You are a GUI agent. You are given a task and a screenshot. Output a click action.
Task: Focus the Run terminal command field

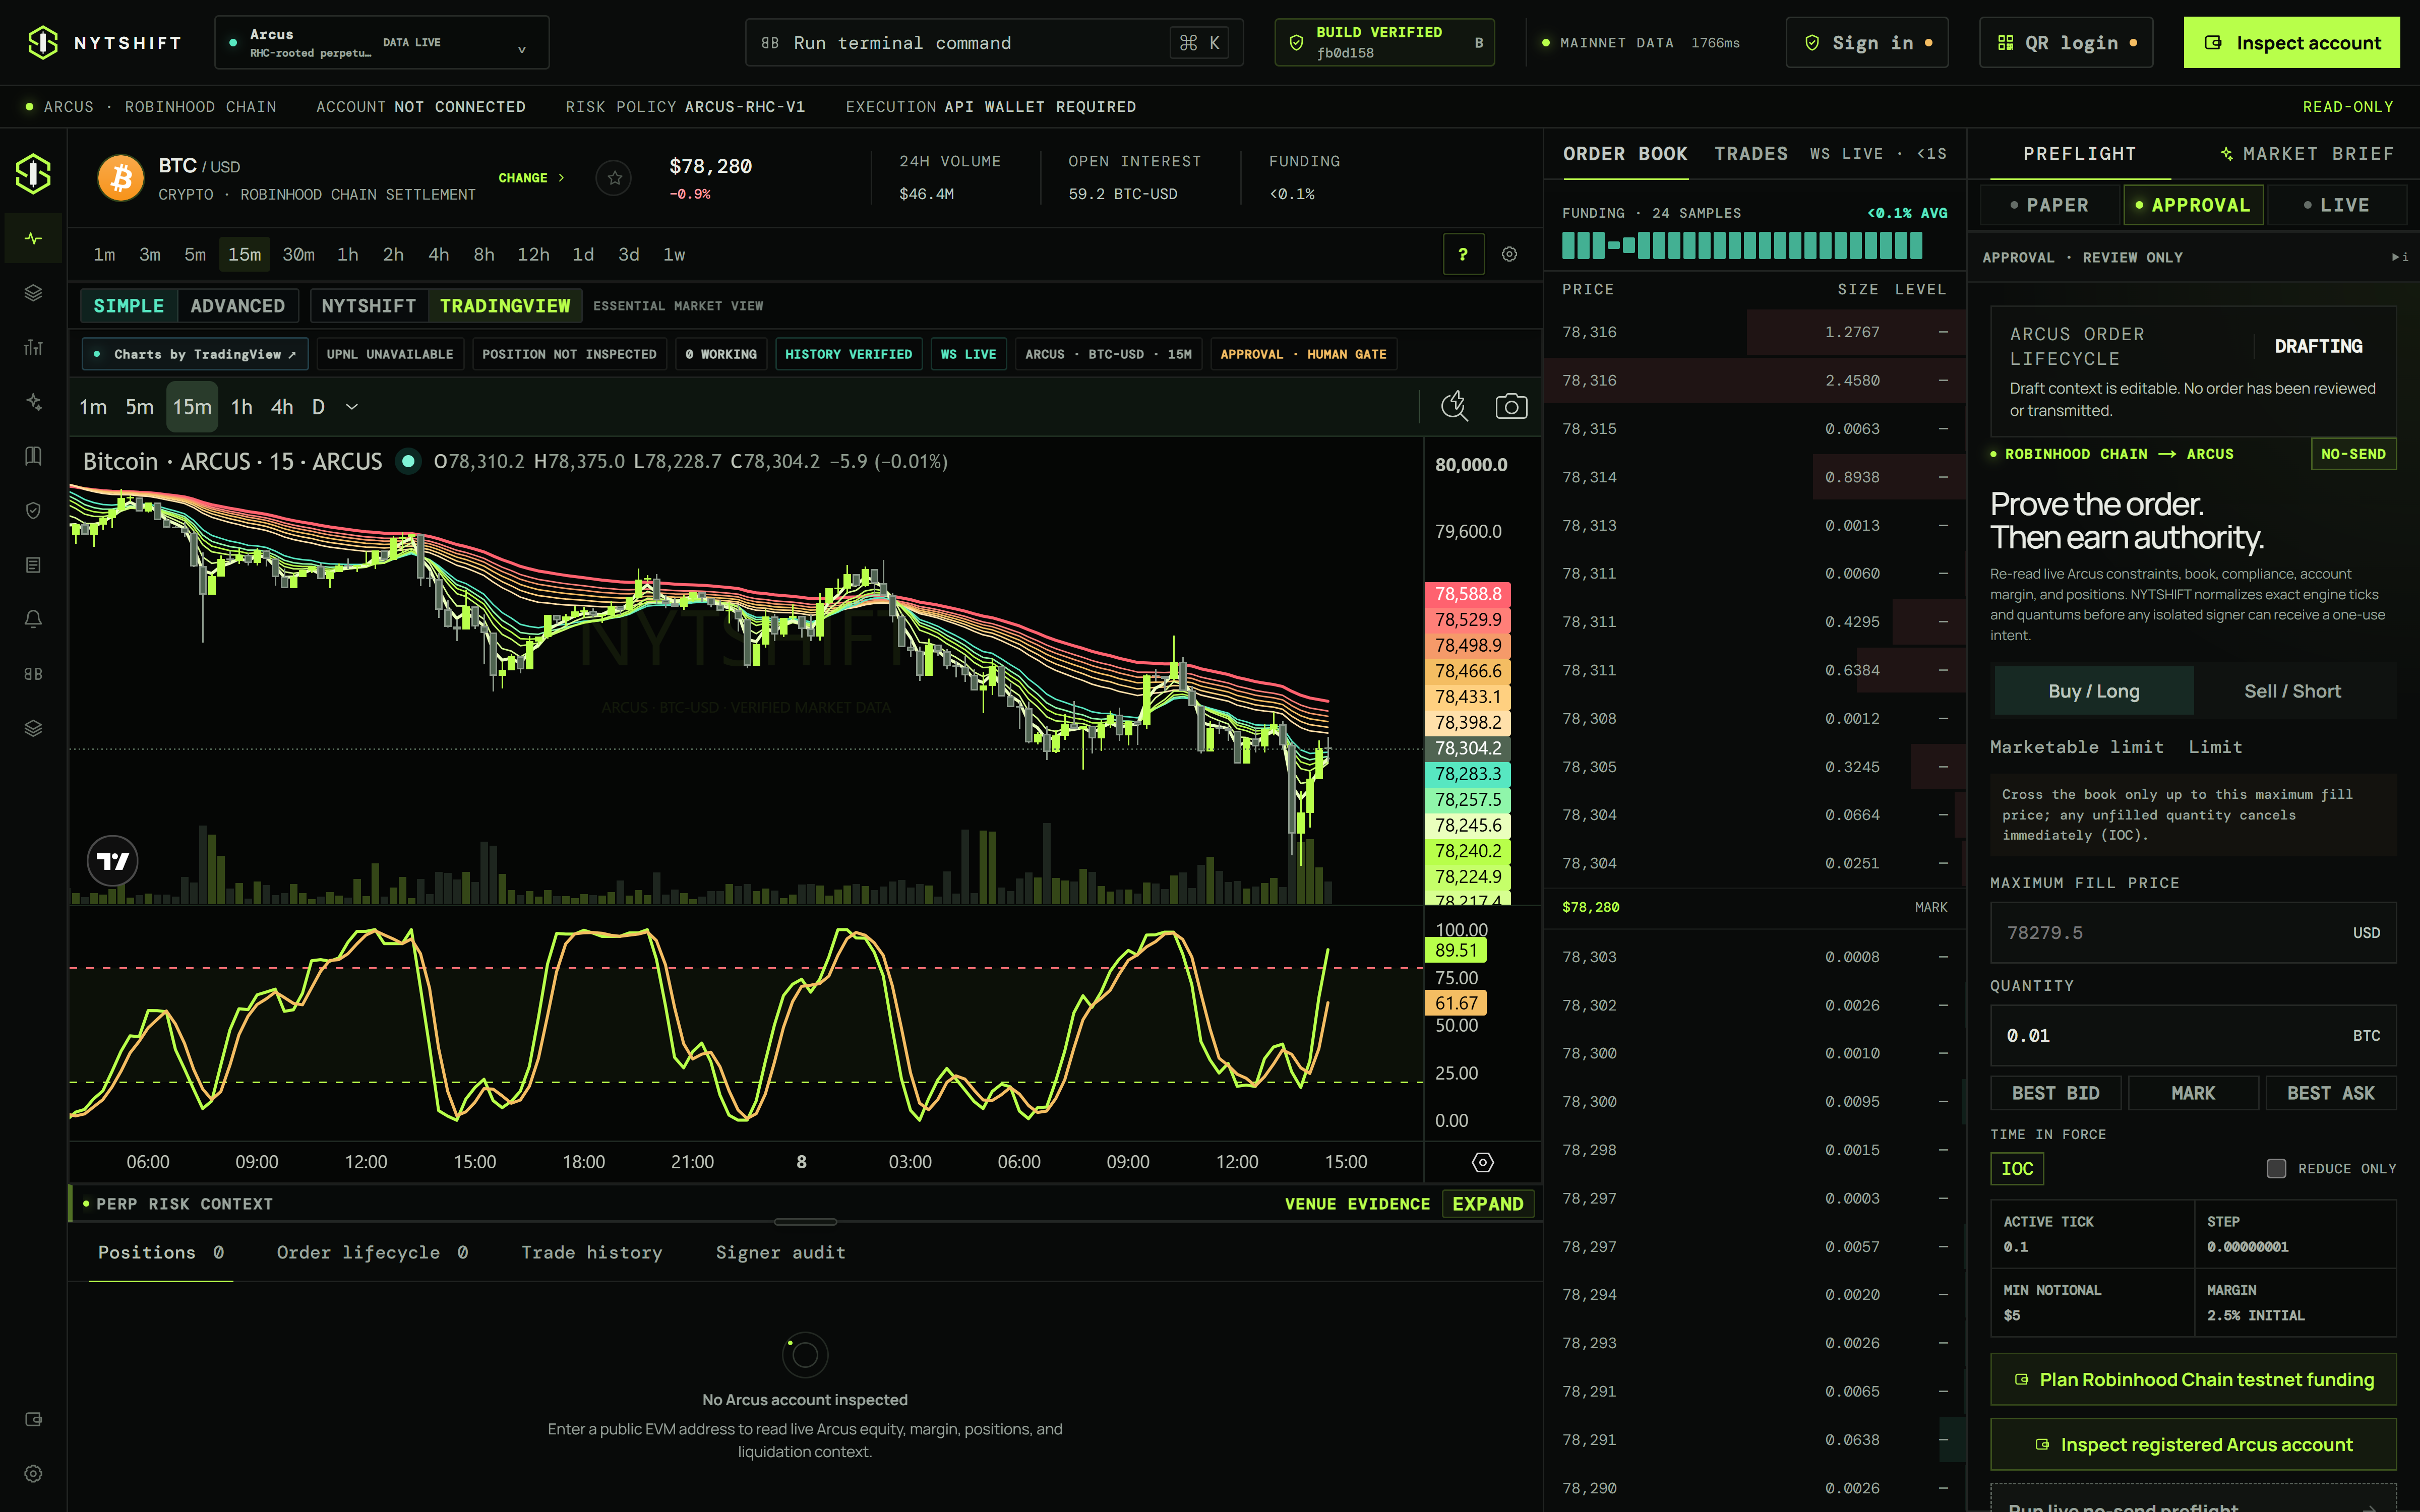[994, 42]
